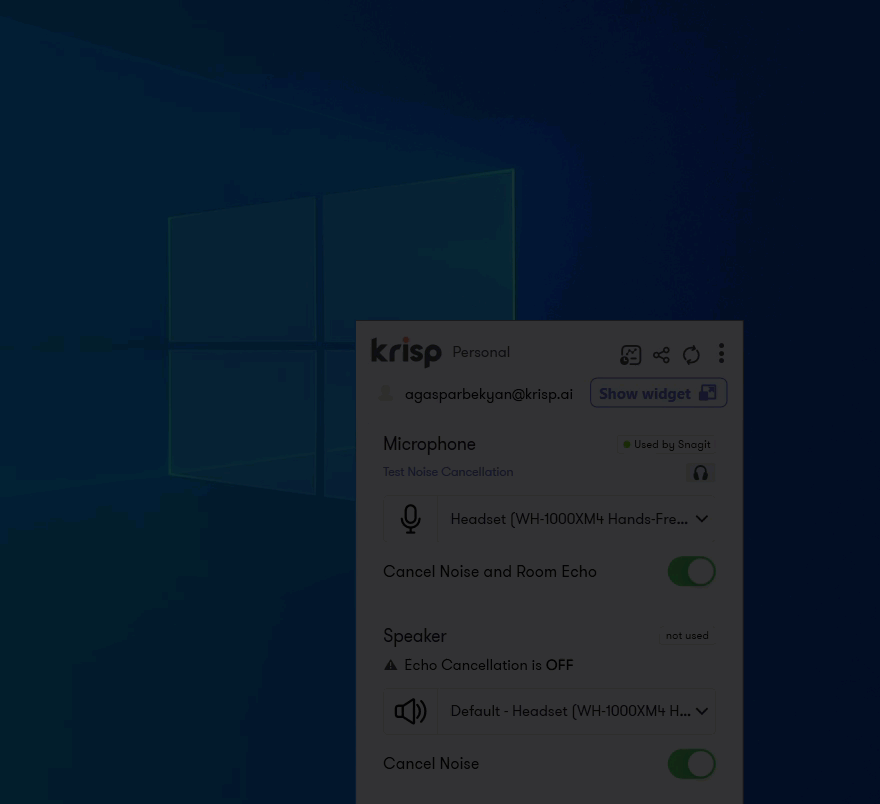Click the krisp logo

pos(406,352)
